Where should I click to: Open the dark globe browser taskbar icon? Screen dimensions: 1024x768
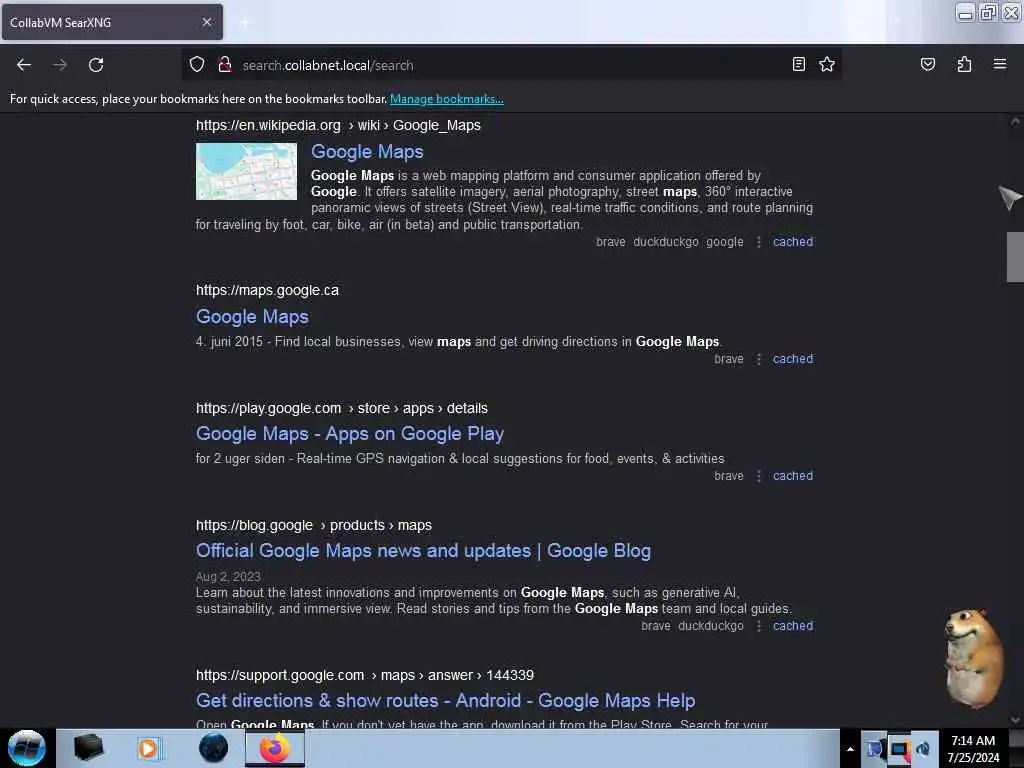tap(213, 748)
